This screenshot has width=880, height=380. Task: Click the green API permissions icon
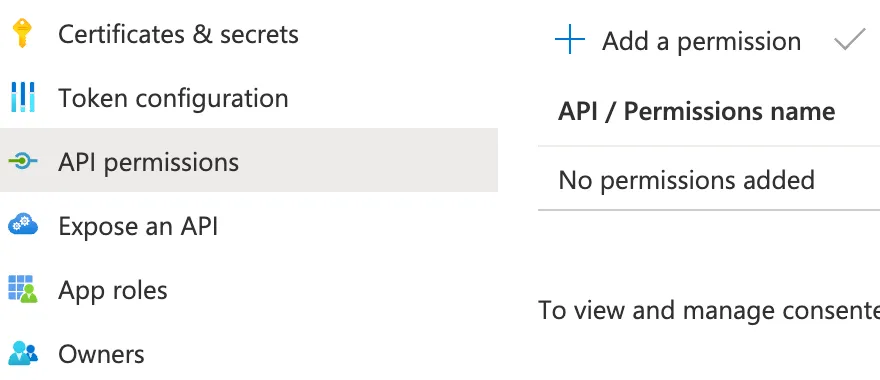coord(23,161)
